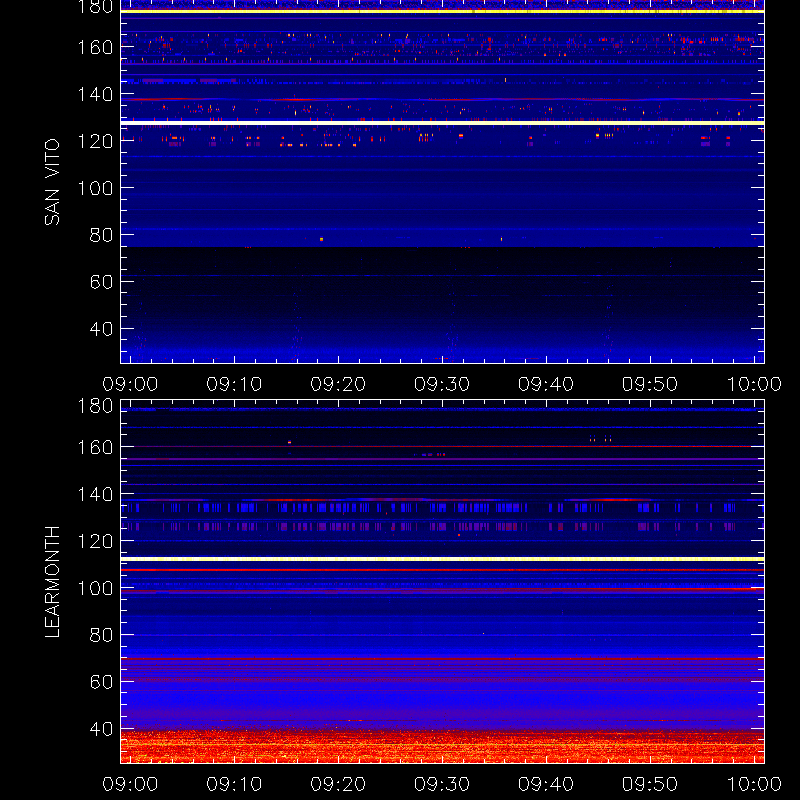Click the 09:00 time label under Learmonth plot

(130, 784)
